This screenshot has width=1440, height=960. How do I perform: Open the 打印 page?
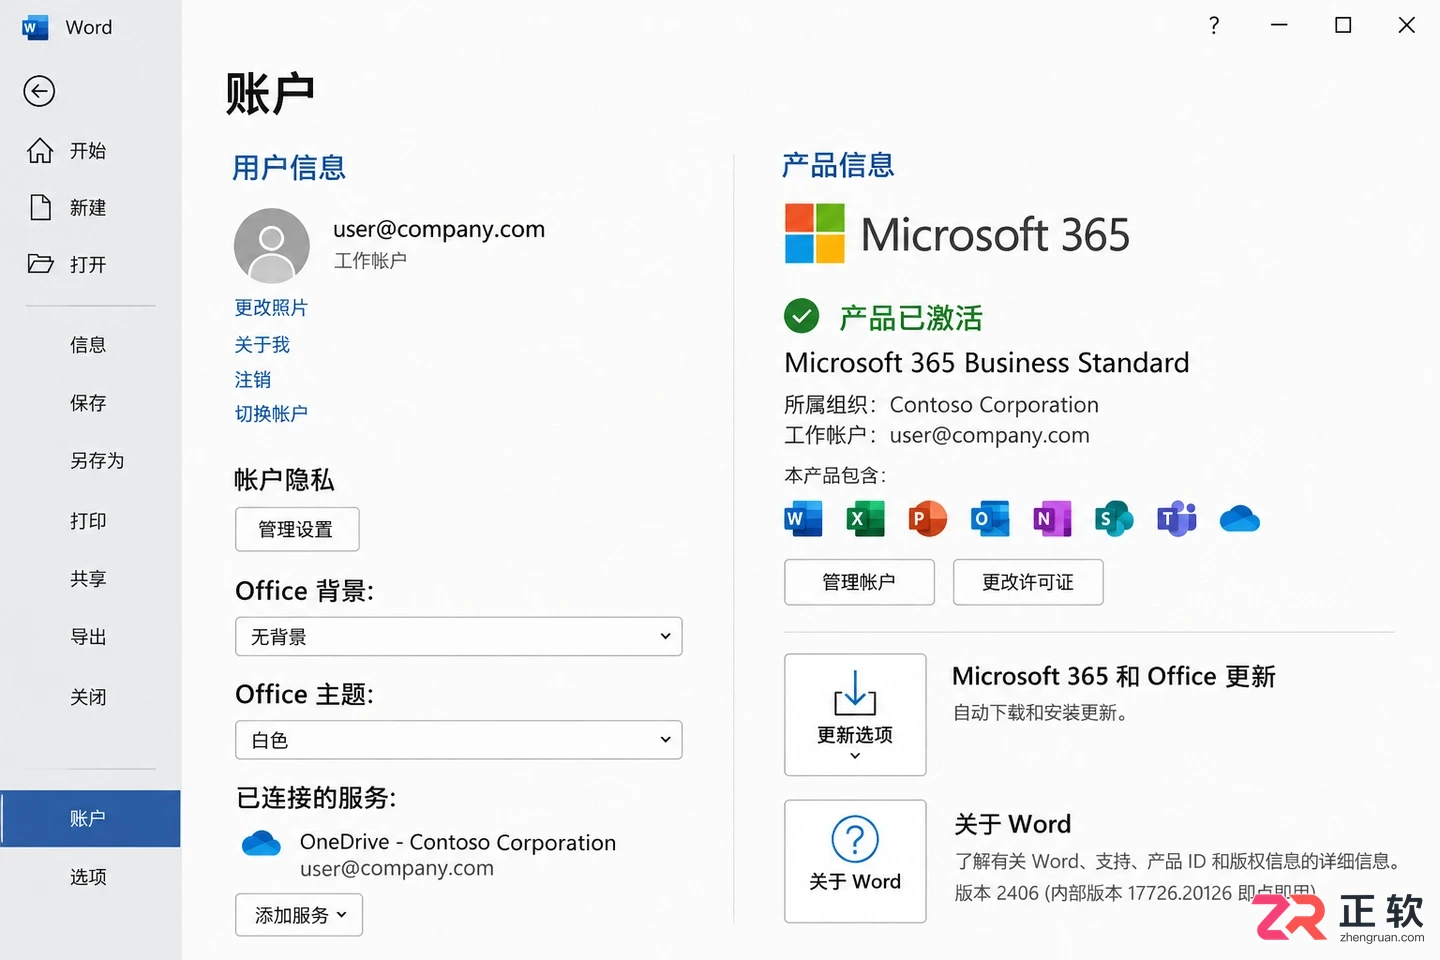pos(90,521)
